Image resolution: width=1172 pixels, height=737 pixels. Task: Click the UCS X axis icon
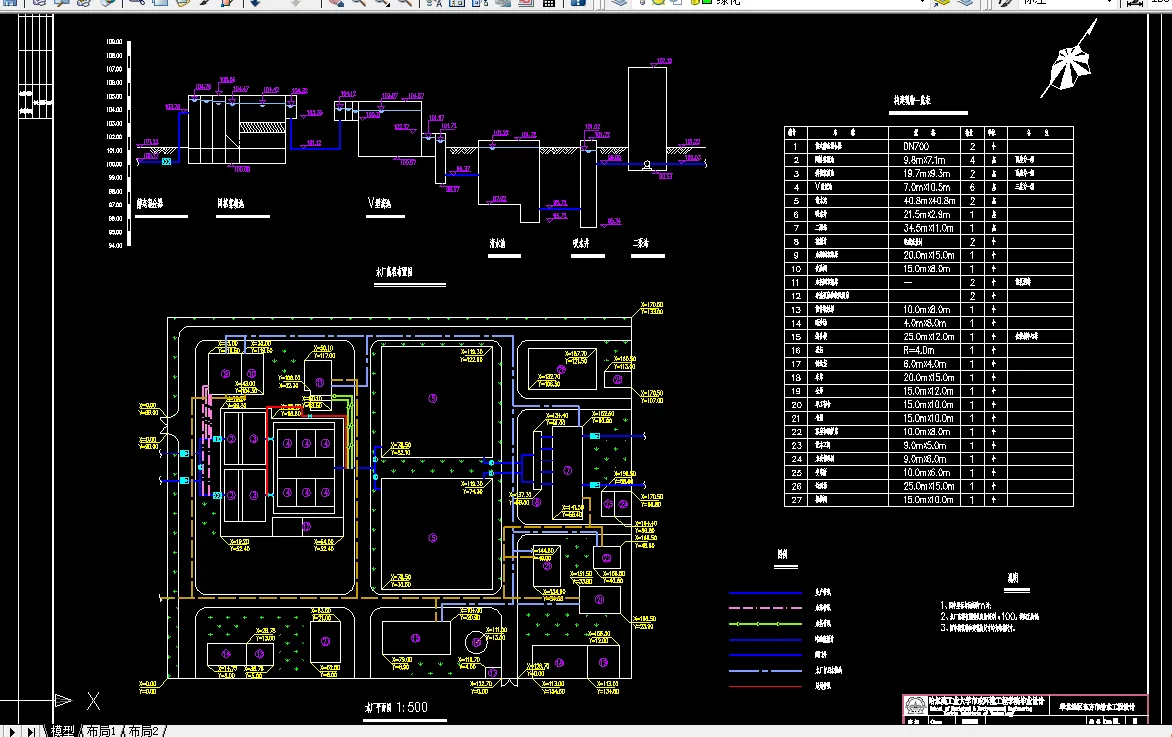click(x=93, y=700)
